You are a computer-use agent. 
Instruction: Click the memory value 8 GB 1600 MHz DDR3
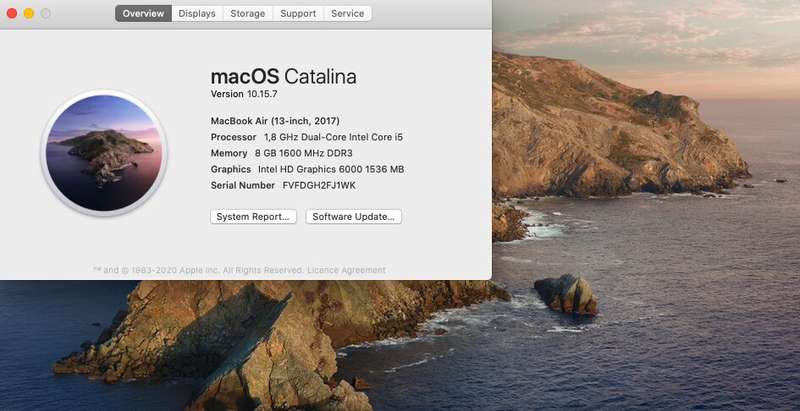pyautogui.click(x=304, y=153)
